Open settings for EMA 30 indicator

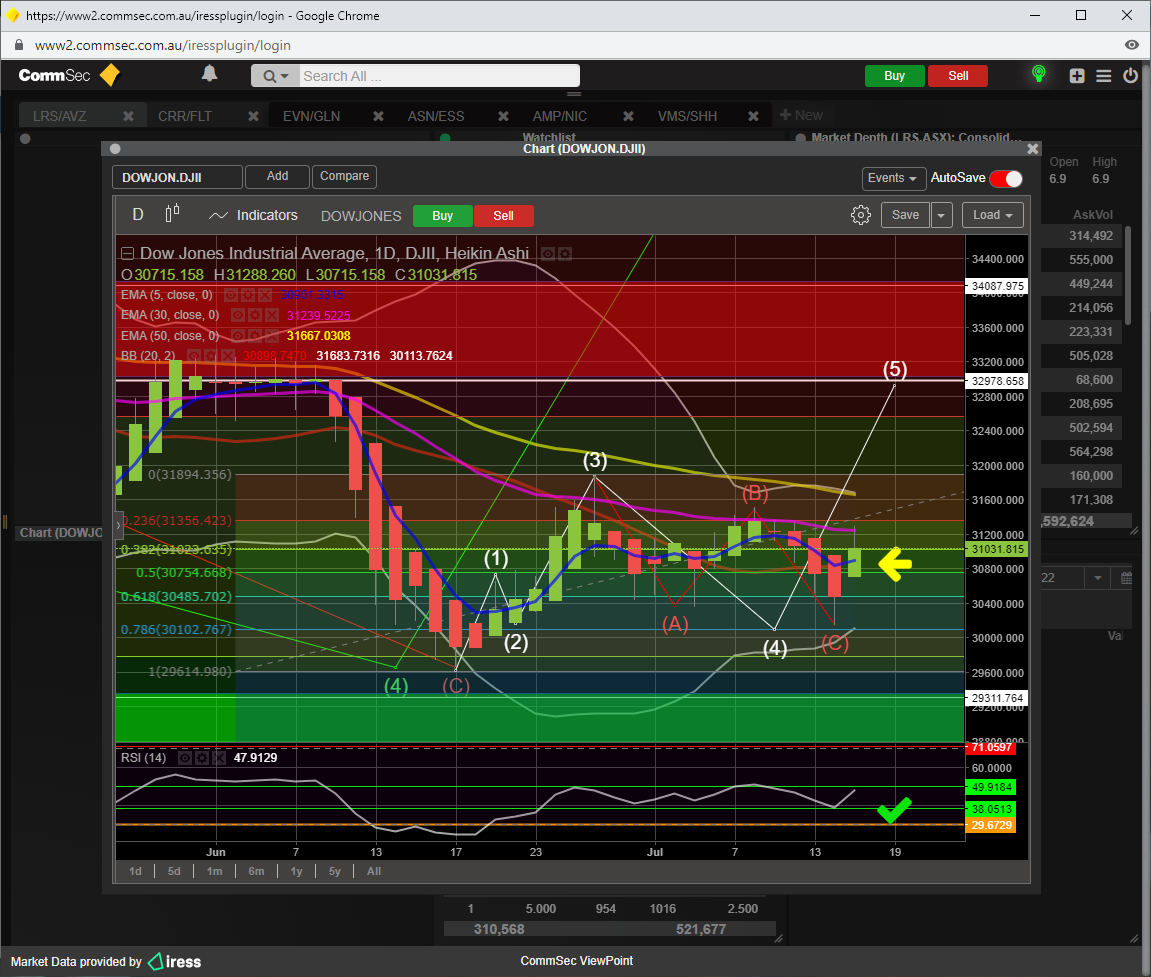256,315
